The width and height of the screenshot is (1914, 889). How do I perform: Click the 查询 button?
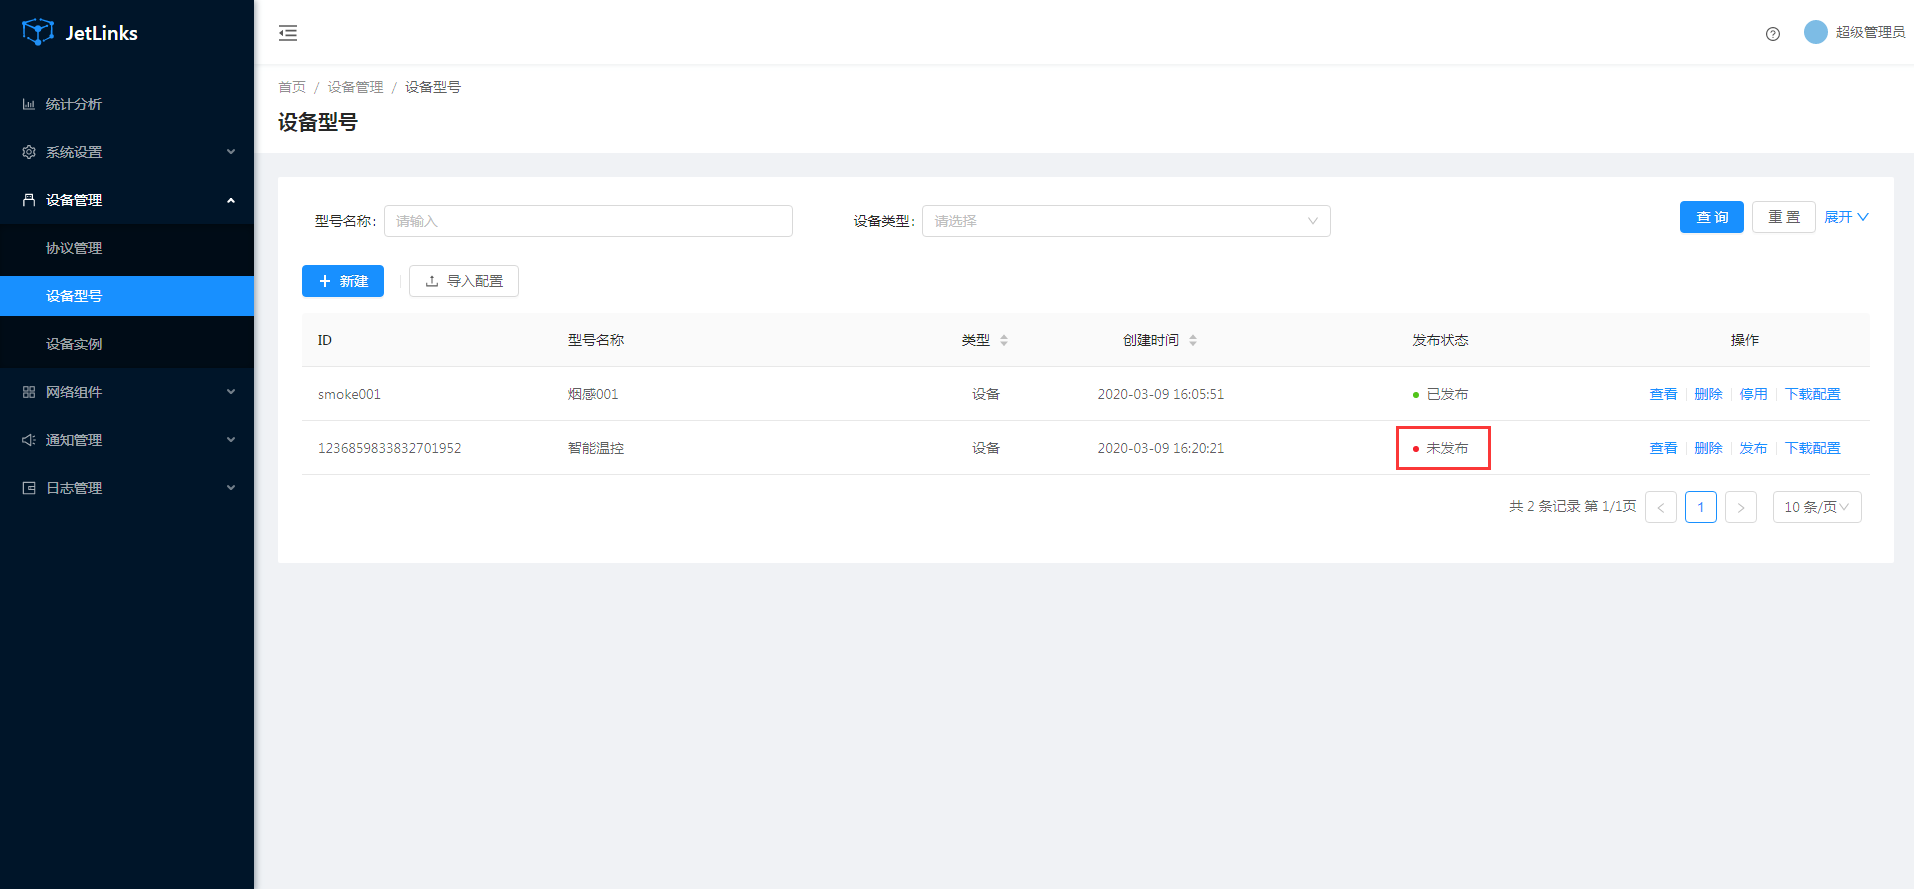point(1711,217)
